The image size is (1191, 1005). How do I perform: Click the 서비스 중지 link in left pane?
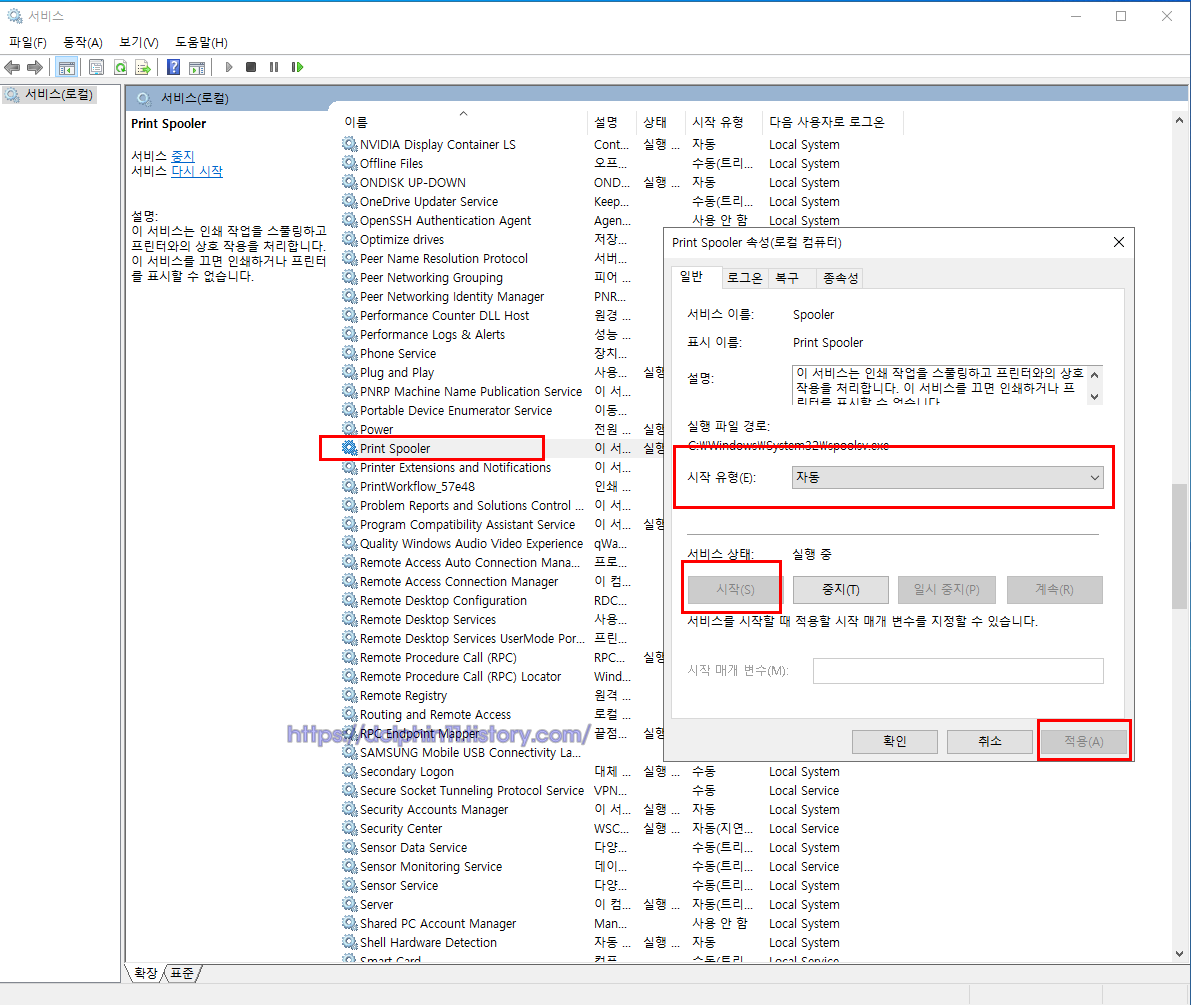[182, 156]
